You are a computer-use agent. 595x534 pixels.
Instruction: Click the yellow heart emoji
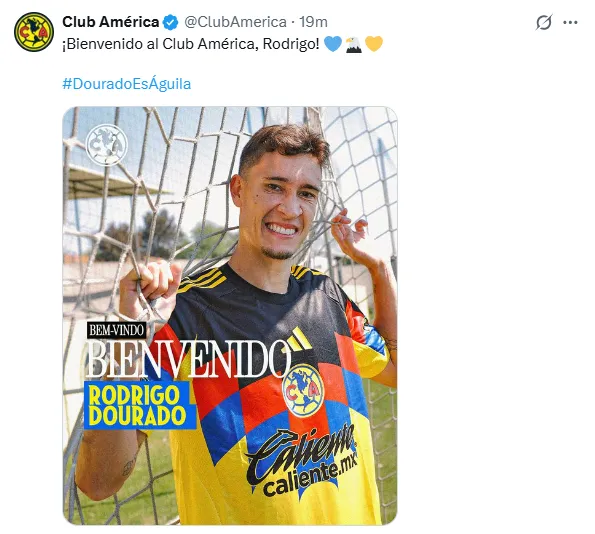pyautogui.click(x=374, y=44)
